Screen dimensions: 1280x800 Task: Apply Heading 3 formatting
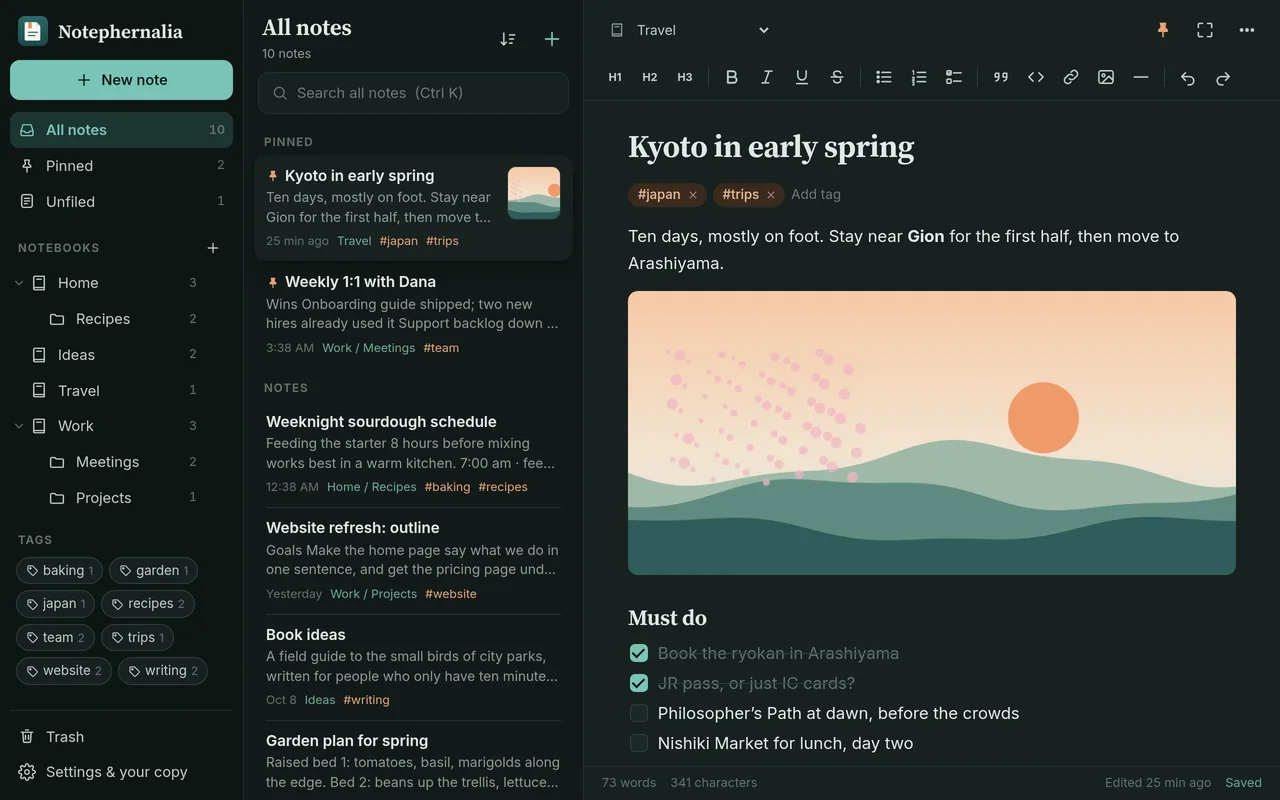(x=685, y=78)
